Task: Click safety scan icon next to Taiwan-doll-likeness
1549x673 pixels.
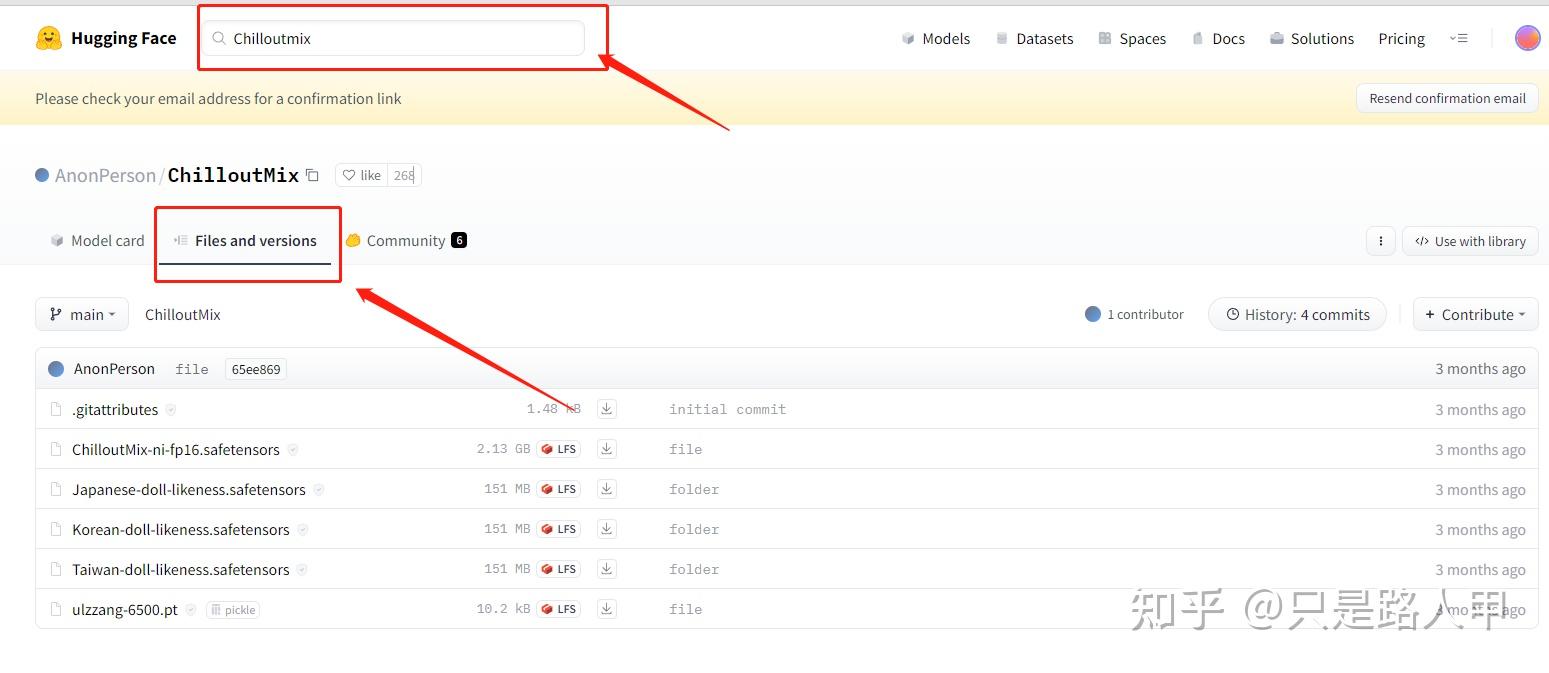Action: click(x=302, y=569)
